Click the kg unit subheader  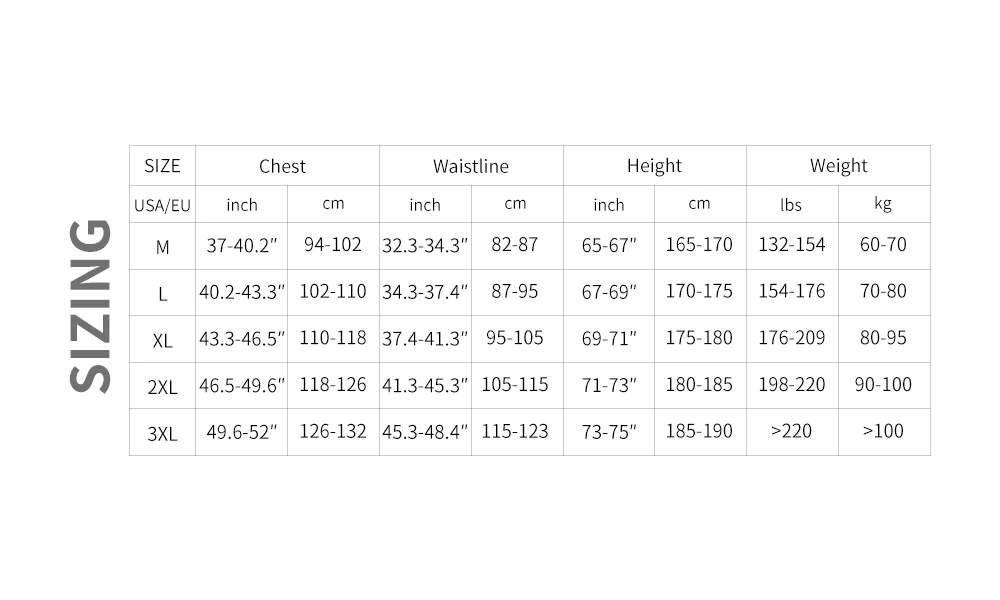(x=883, y=204)
